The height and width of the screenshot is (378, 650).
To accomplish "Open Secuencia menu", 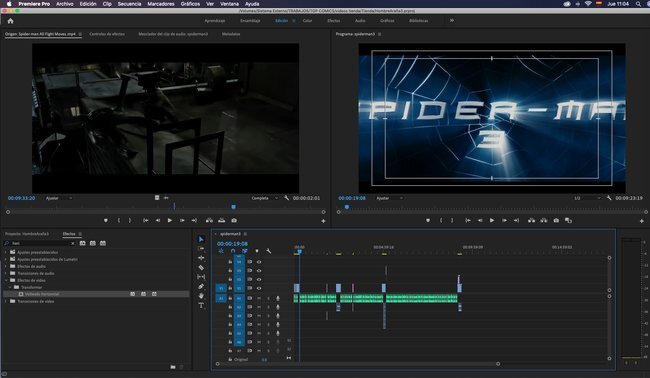I will (x=129, y=4).
